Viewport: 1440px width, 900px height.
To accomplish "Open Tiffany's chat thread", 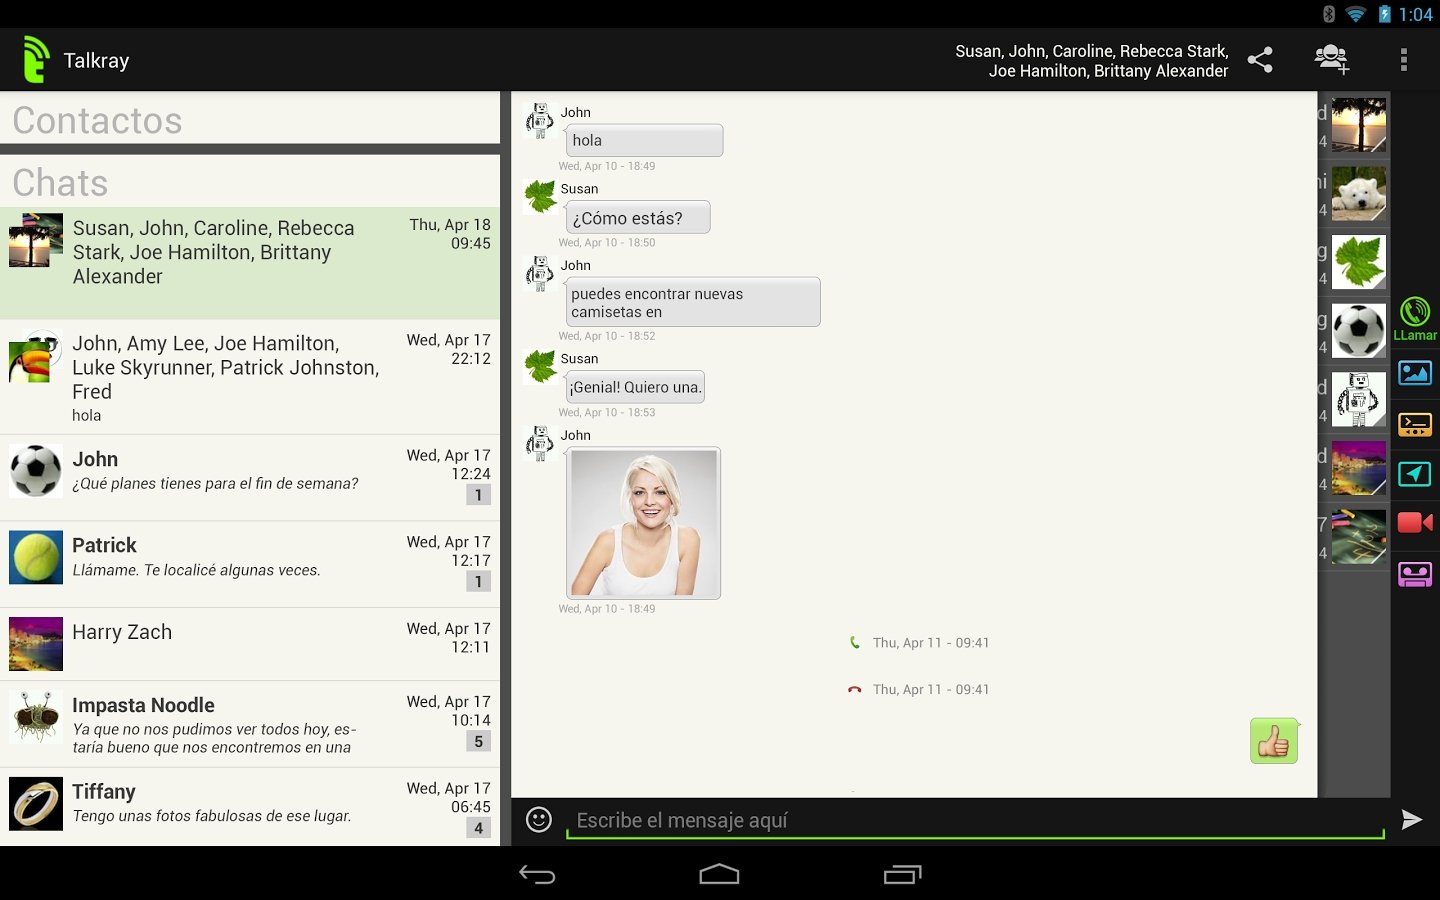I will (x=250, y=807).
